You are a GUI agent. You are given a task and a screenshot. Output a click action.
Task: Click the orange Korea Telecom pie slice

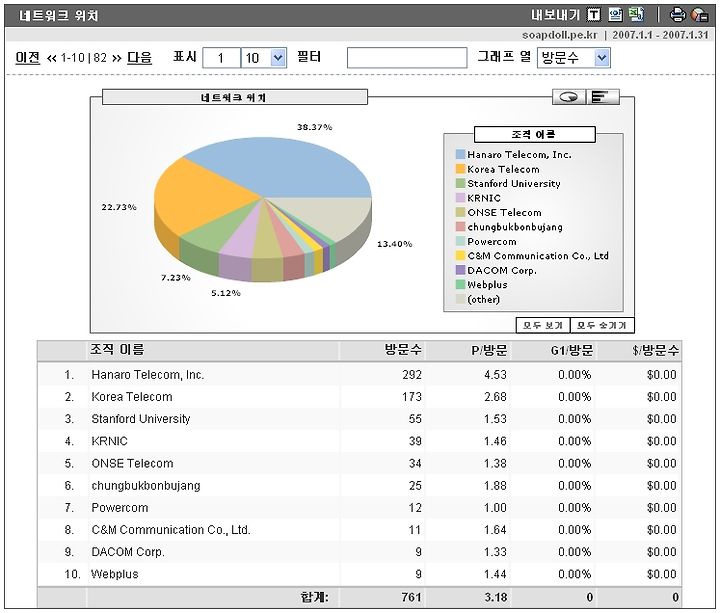(x=202, y=197)
